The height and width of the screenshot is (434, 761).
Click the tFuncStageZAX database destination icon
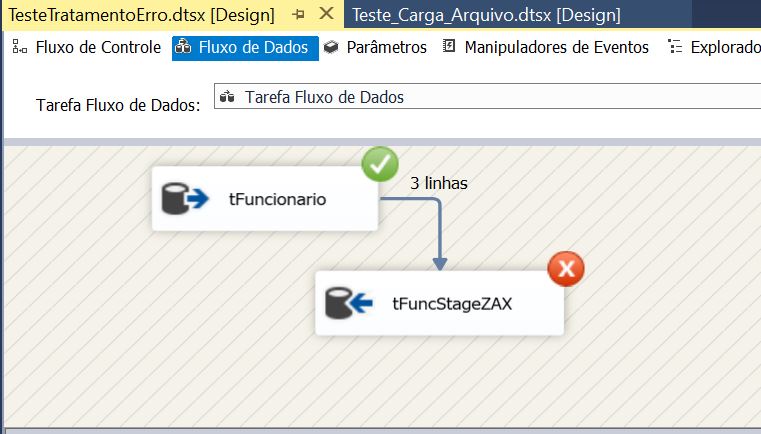[348, 303]
